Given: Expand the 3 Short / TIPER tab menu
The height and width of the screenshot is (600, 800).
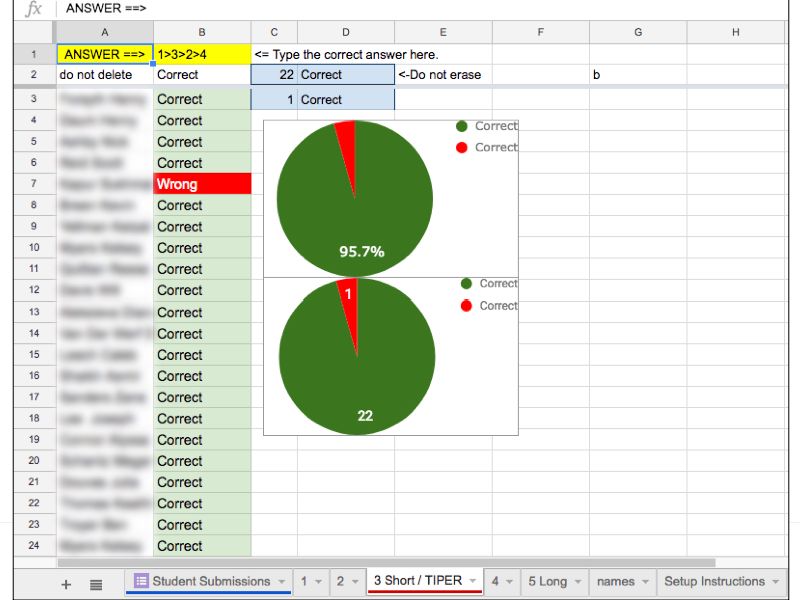Looking at the screenshot, I should (x=474, y=582).
